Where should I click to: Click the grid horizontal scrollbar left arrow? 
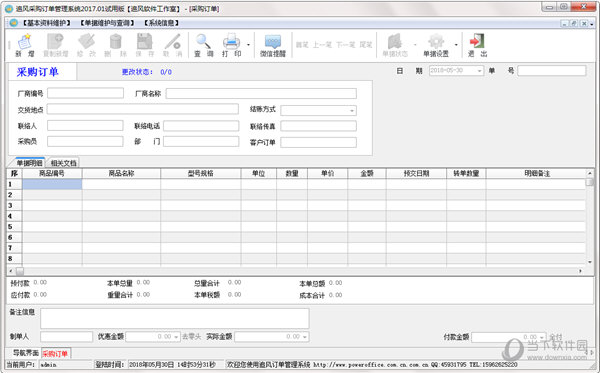coord(10,271)
